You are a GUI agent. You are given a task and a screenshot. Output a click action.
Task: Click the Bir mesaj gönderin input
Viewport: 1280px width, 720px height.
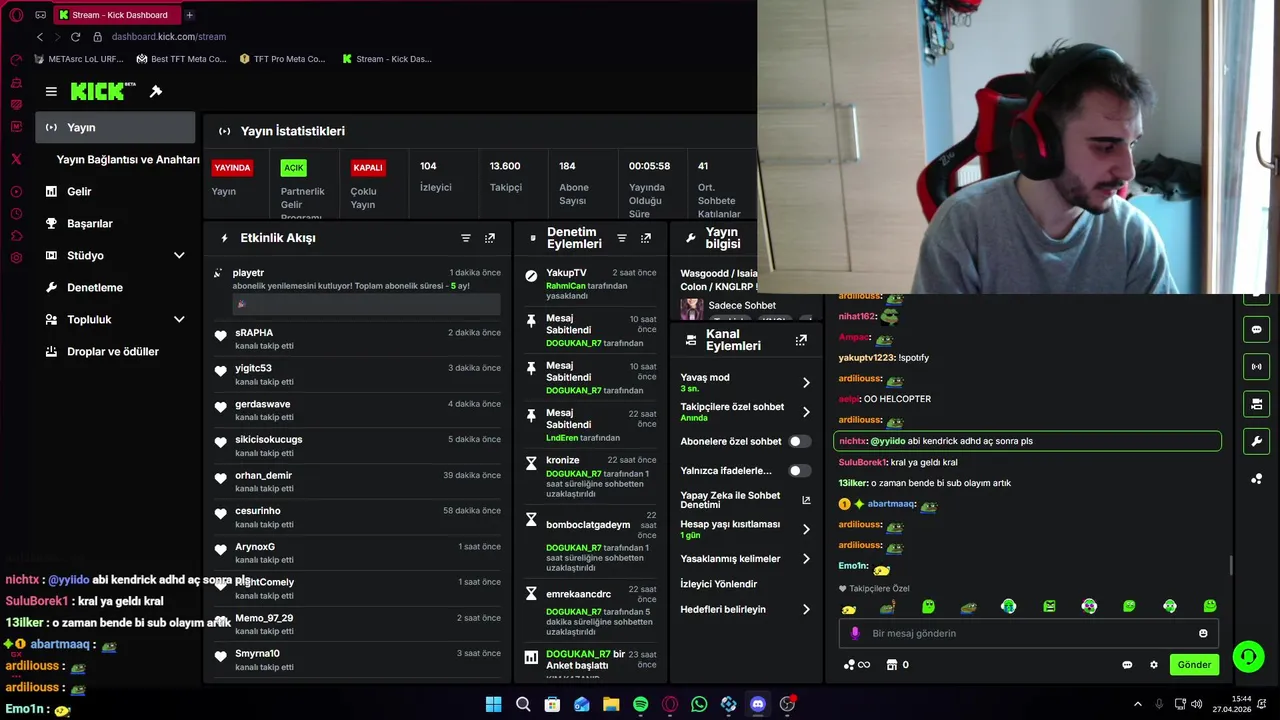[x=1030, y=633]
